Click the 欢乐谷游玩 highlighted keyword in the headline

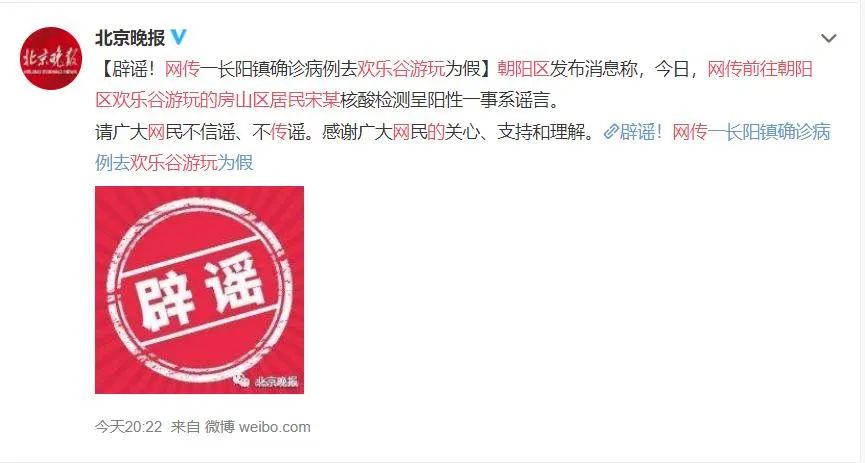tap(401, 69)
